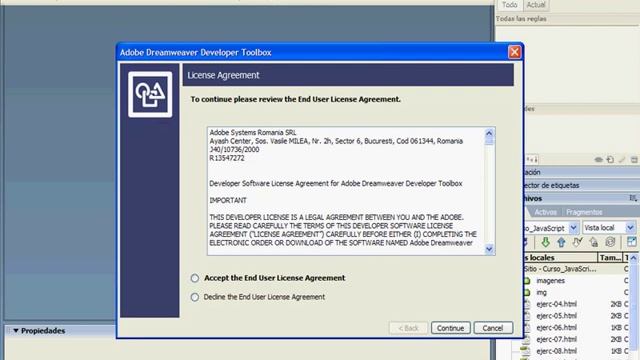Screen dimensions: 640x360
Task: Open the Activos tab in Files panel
Action: tap(545, 212)
